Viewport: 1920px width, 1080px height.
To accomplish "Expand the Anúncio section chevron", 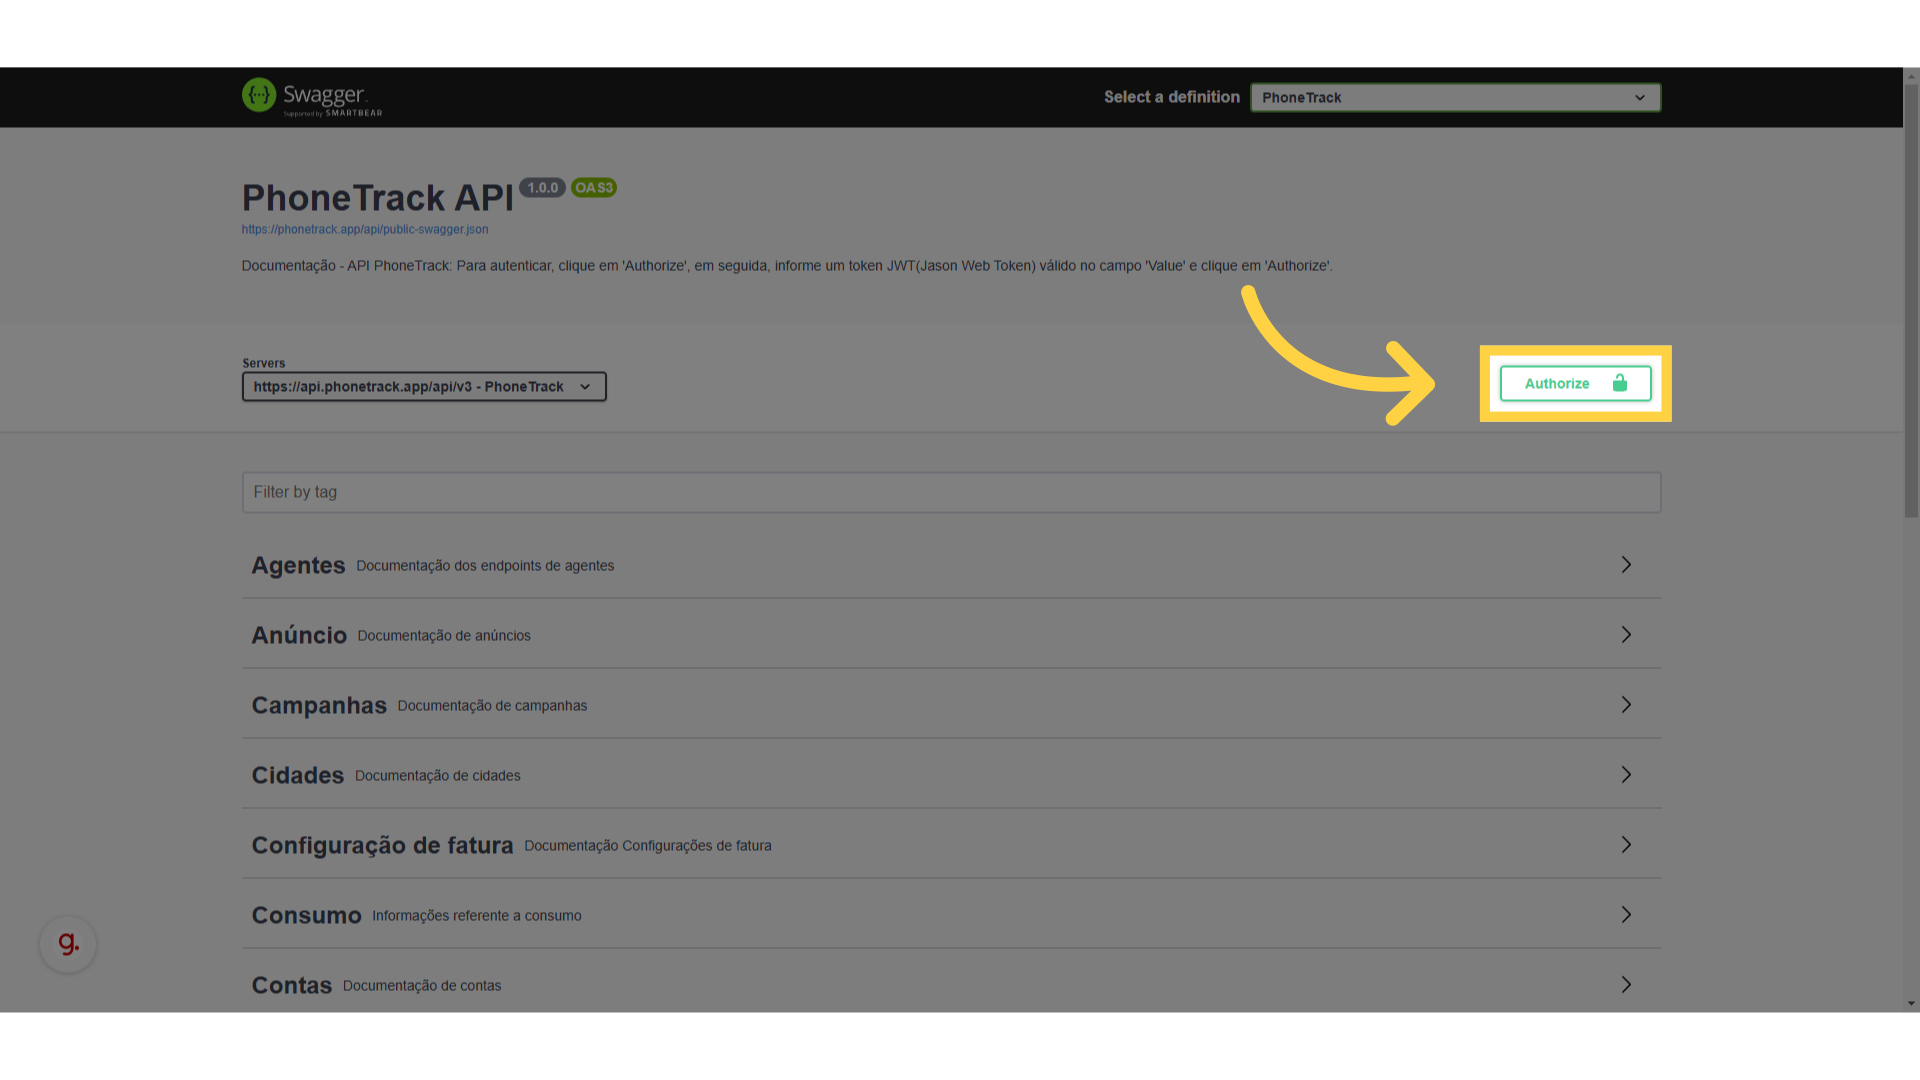I will 1626,635.
